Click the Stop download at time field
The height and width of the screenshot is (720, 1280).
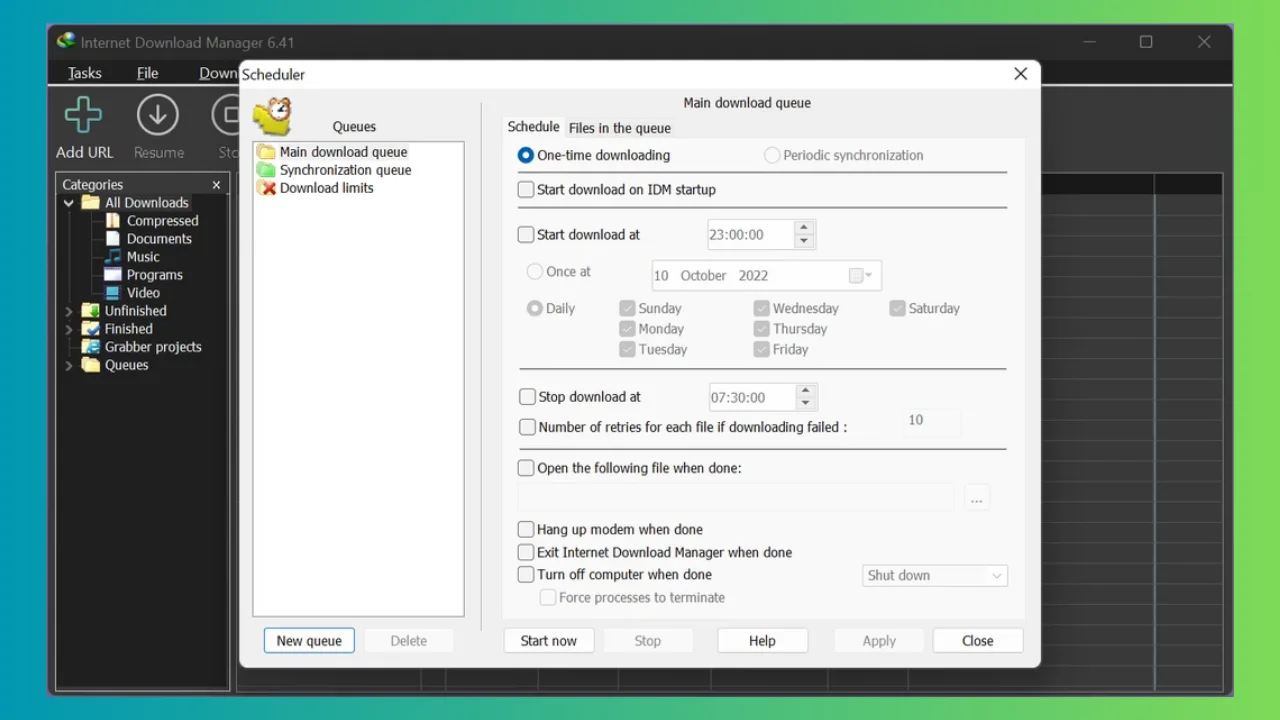pos(753,397)
